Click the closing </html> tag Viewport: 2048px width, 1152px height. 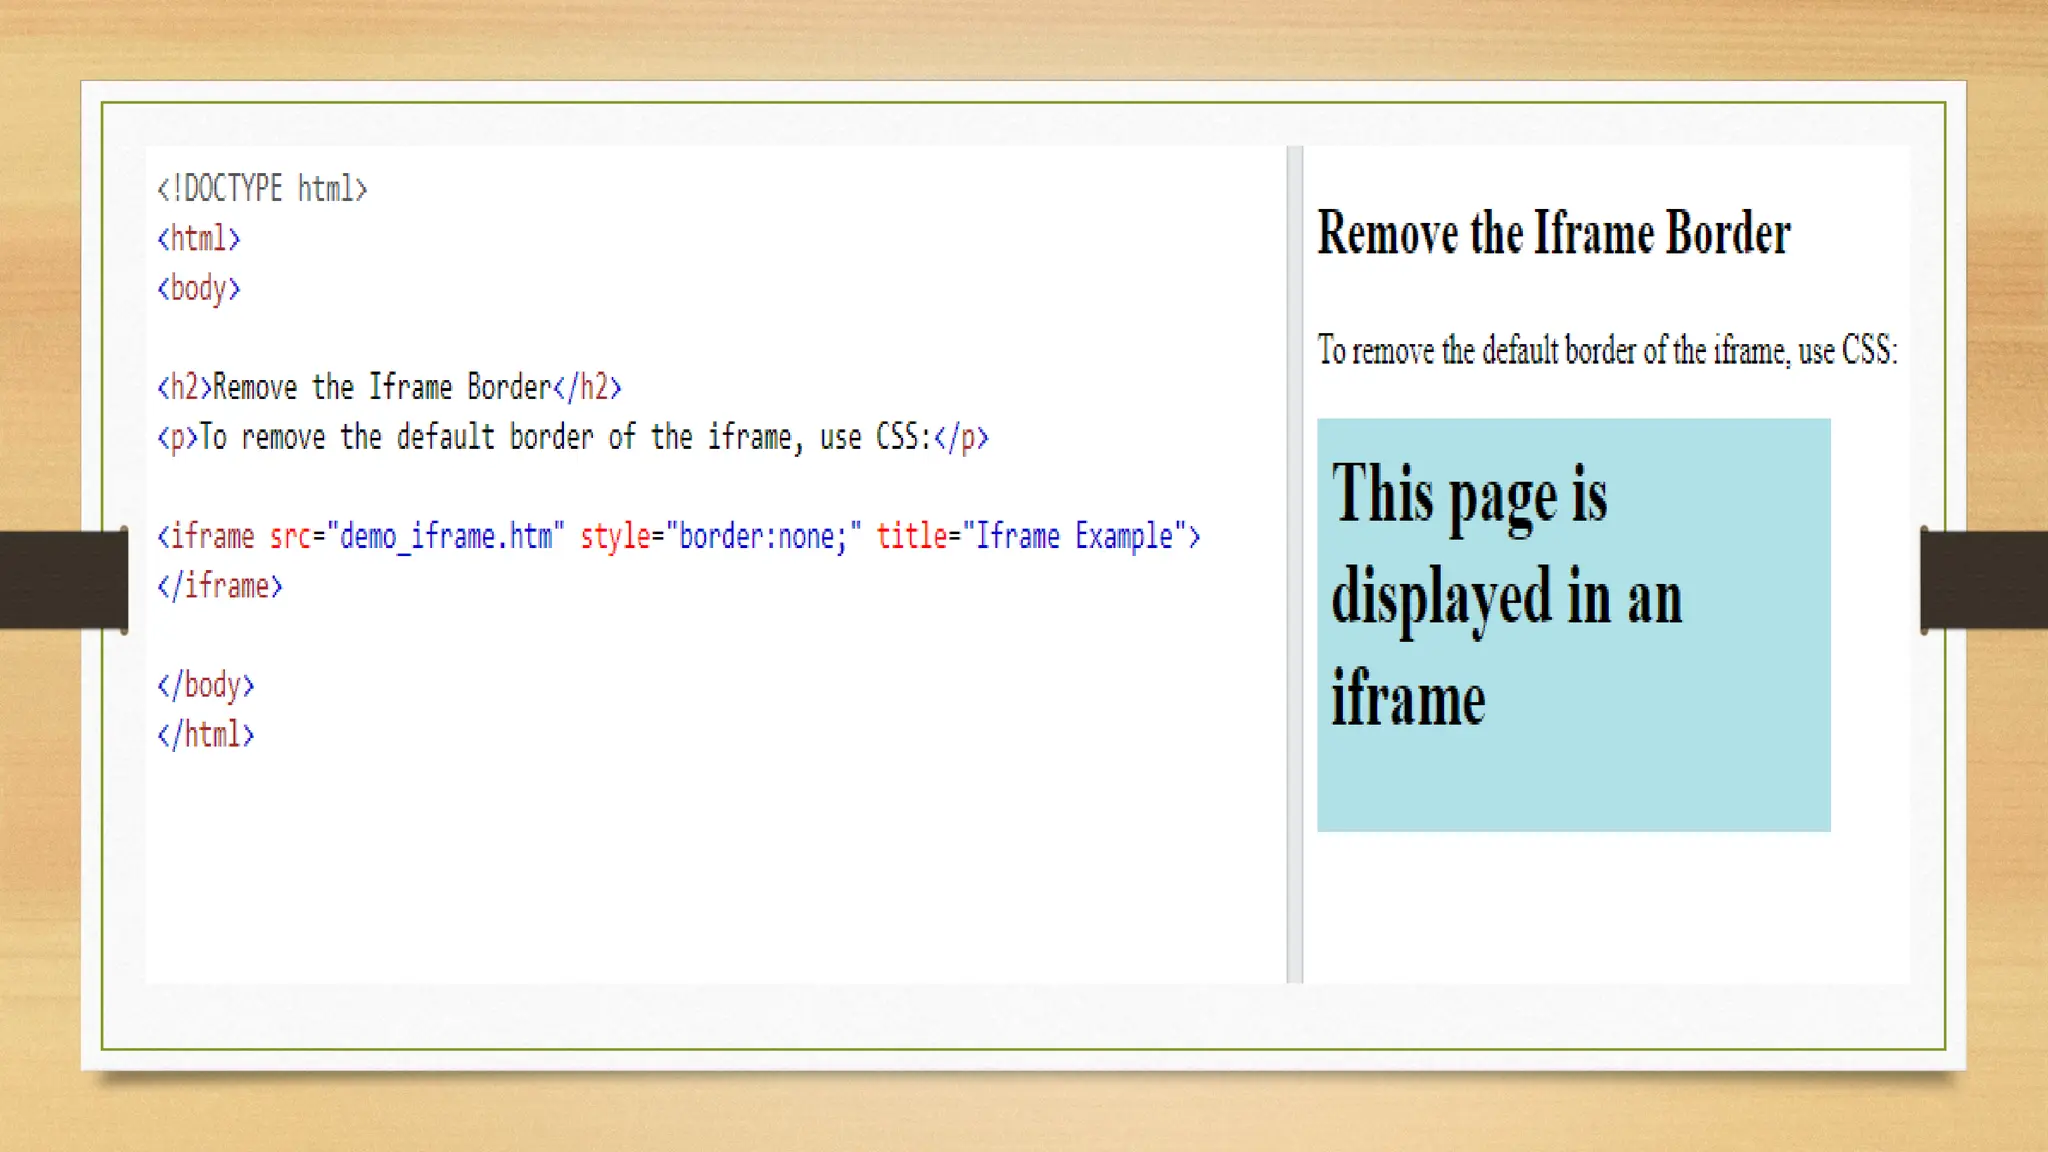[206, 735]
